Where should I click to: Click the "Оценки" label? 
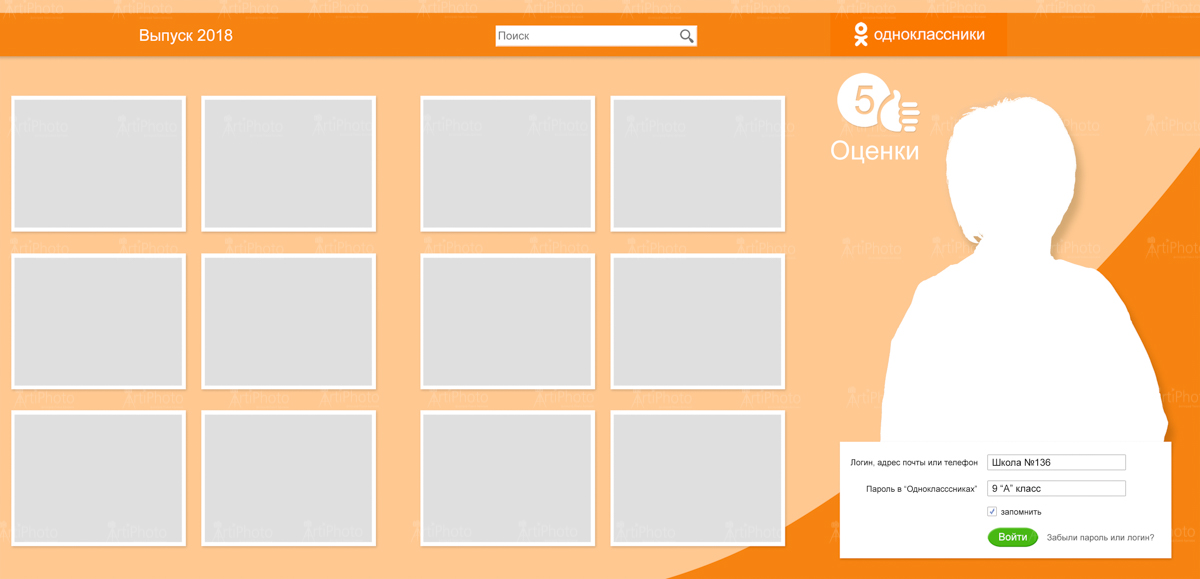[x=874, y=152]
